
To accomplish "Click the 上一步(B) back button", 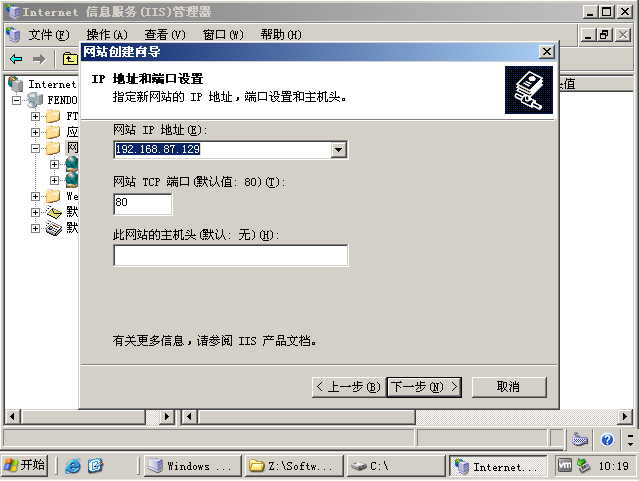I will [x=348, y=387].
